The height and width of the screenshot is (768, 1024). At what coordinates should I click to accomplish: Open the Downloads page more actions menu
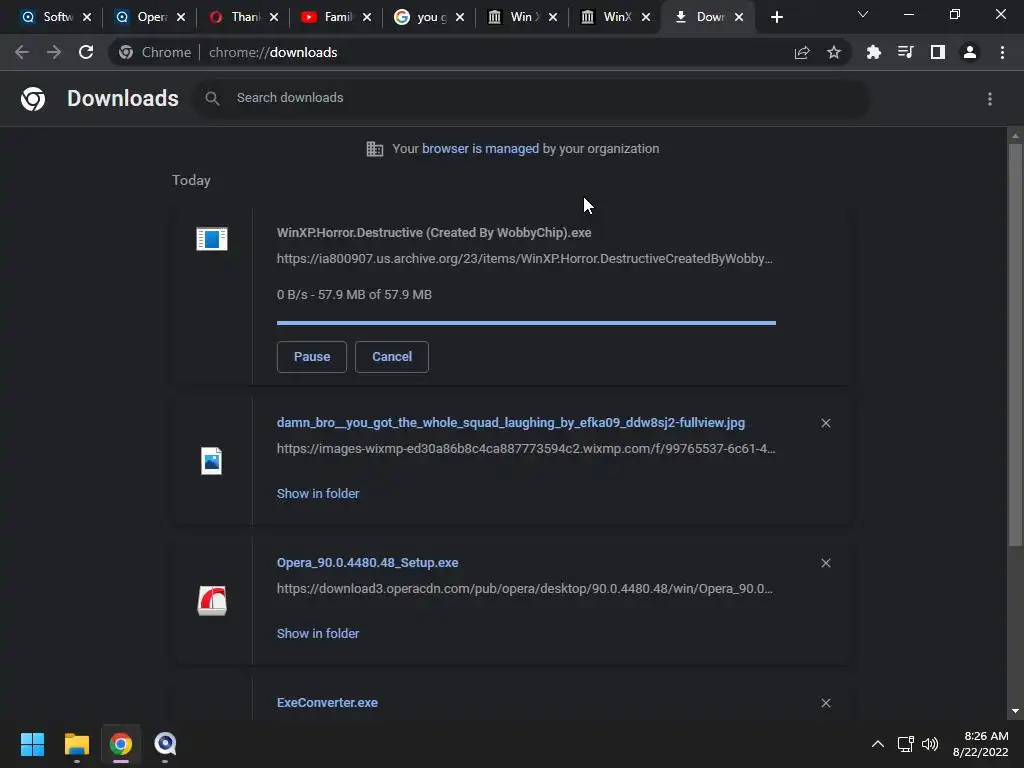point(990,99)
